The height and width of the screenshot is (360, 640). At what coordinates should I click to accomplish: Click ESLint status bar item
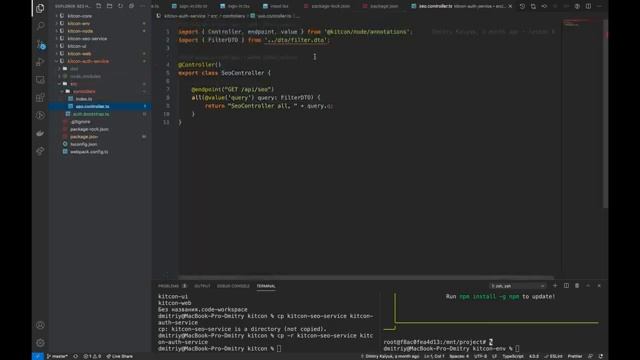coord(553,356)
